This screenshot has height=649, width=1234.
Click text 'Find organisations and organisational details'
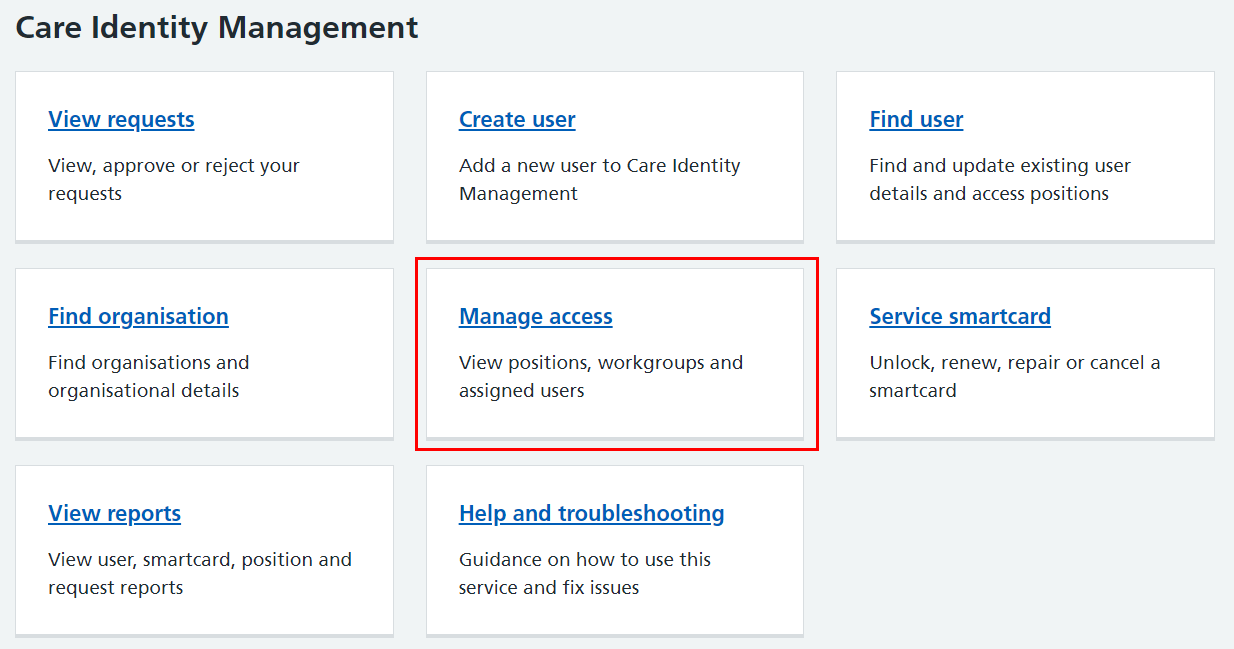point(149,377)
